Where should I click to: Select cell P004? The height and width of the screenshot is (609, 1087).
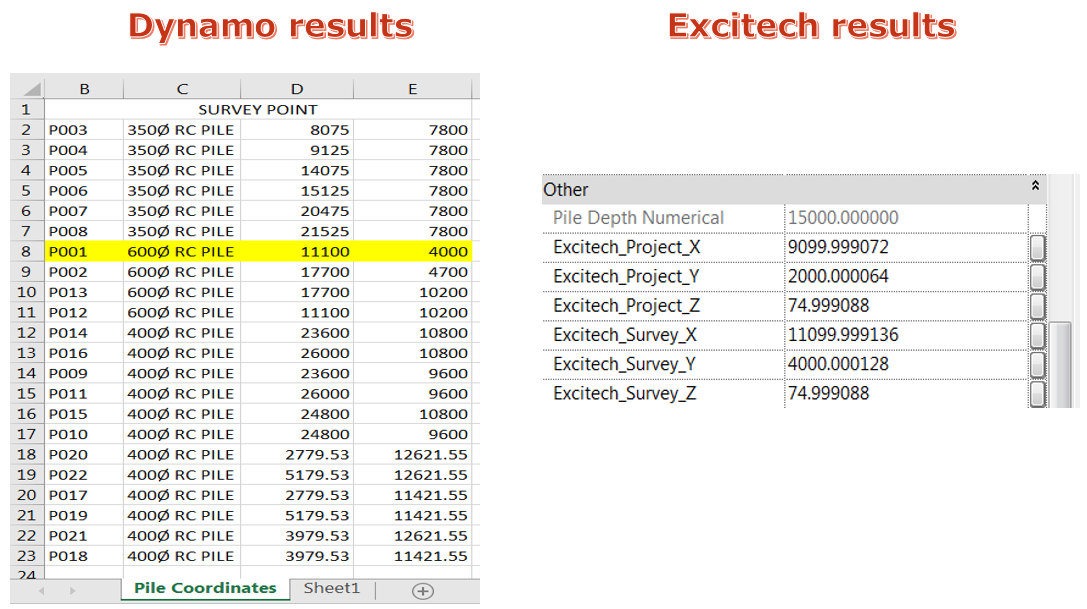[85, 150]
